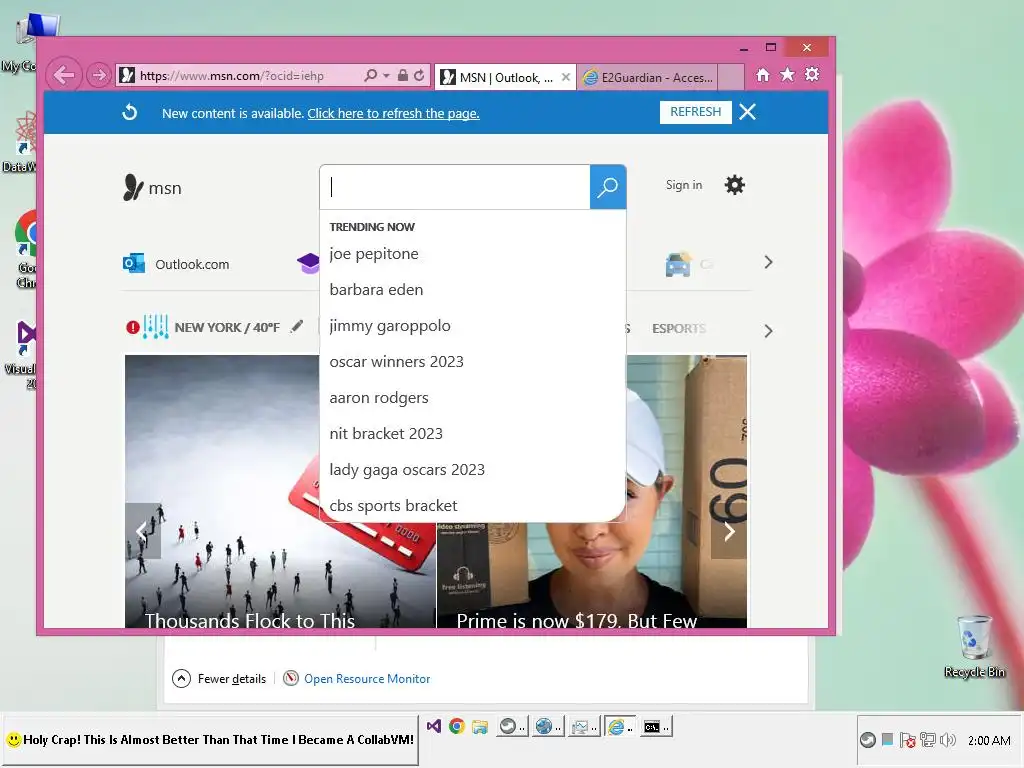Expand the address bar autocomplete dropdown arrow
The height and width of the screenshot is (768, 1024).
386,76
